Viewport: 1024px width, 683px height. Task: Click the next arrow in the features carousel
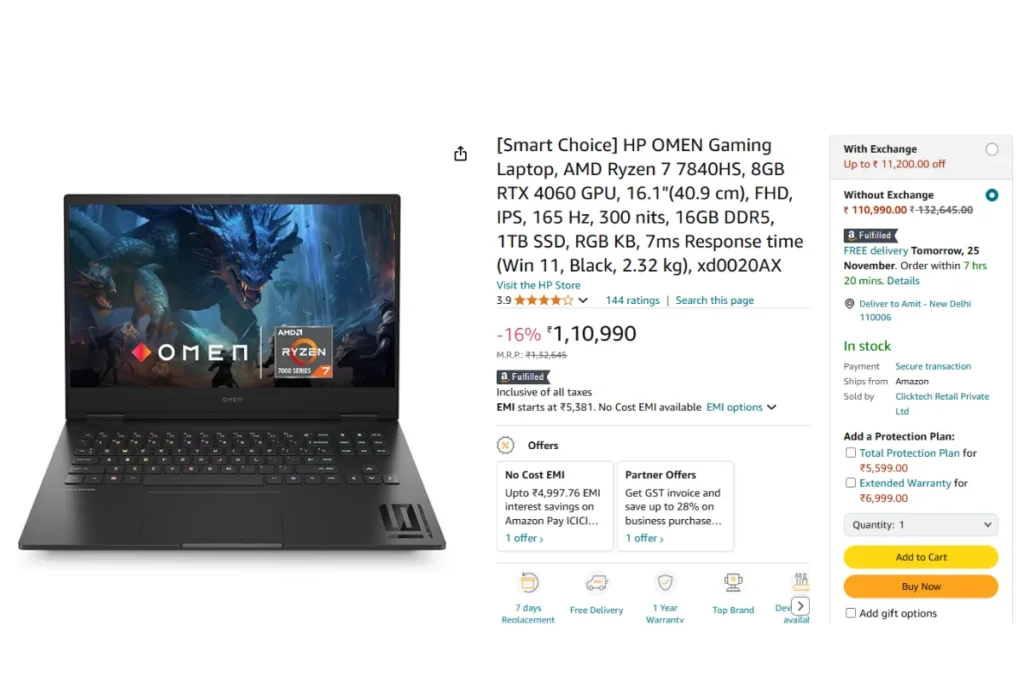click(x=801, y=606)
